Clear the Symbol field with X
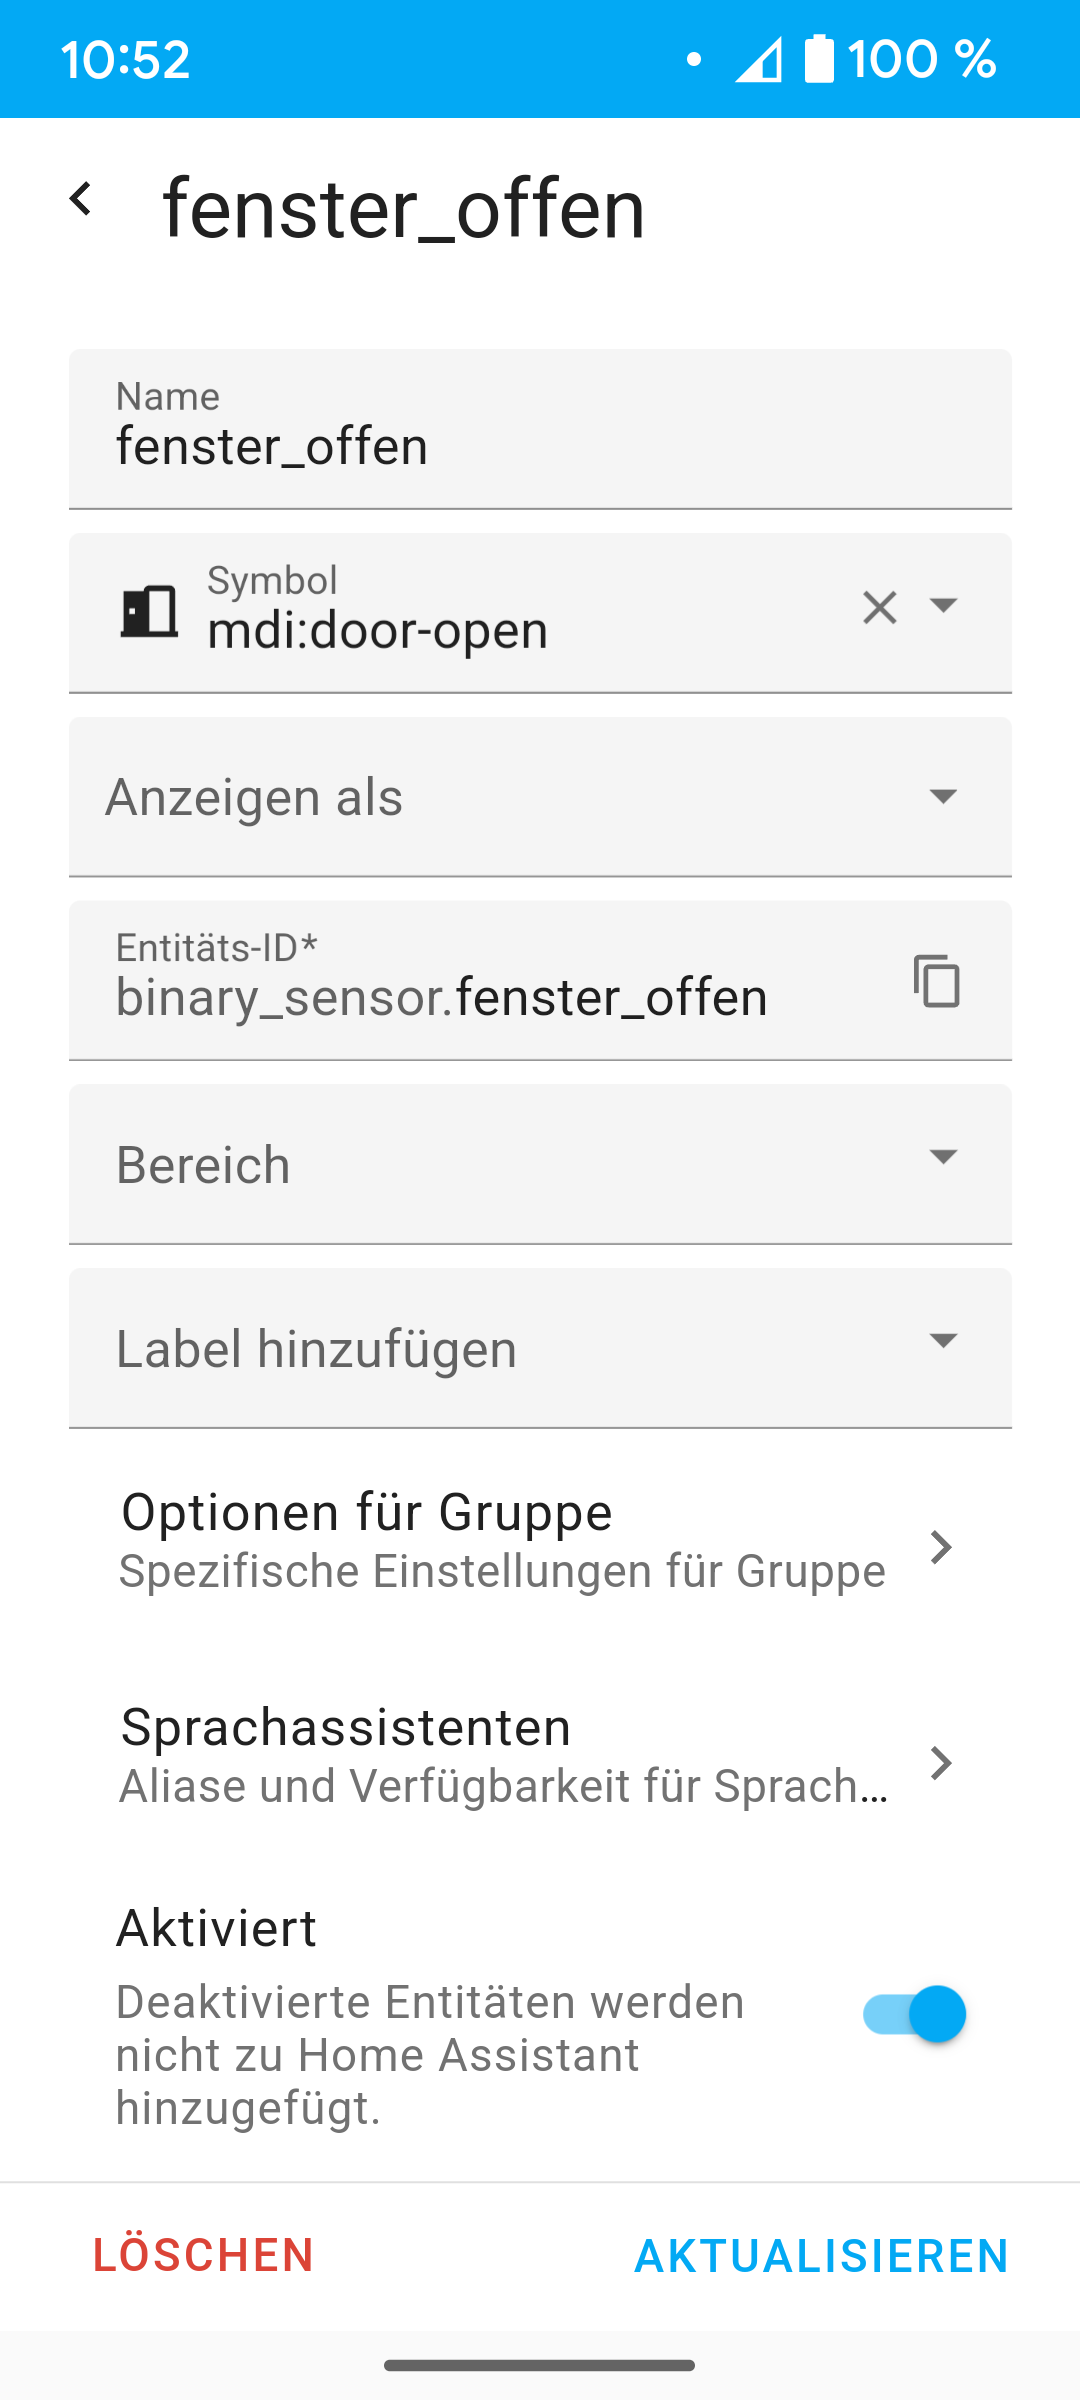This screenshot has height=2400, width=1080. pos(879,607)
